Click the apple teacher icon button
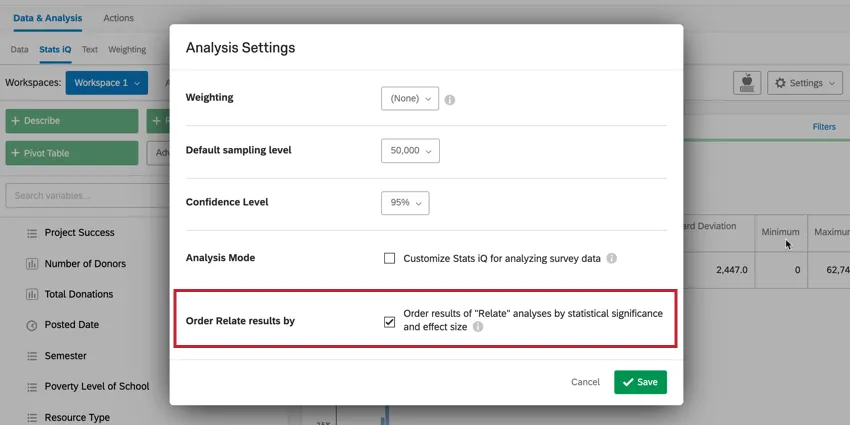This screenshot has height=425, width=850. pyautogui.click(x=746, y=83)
